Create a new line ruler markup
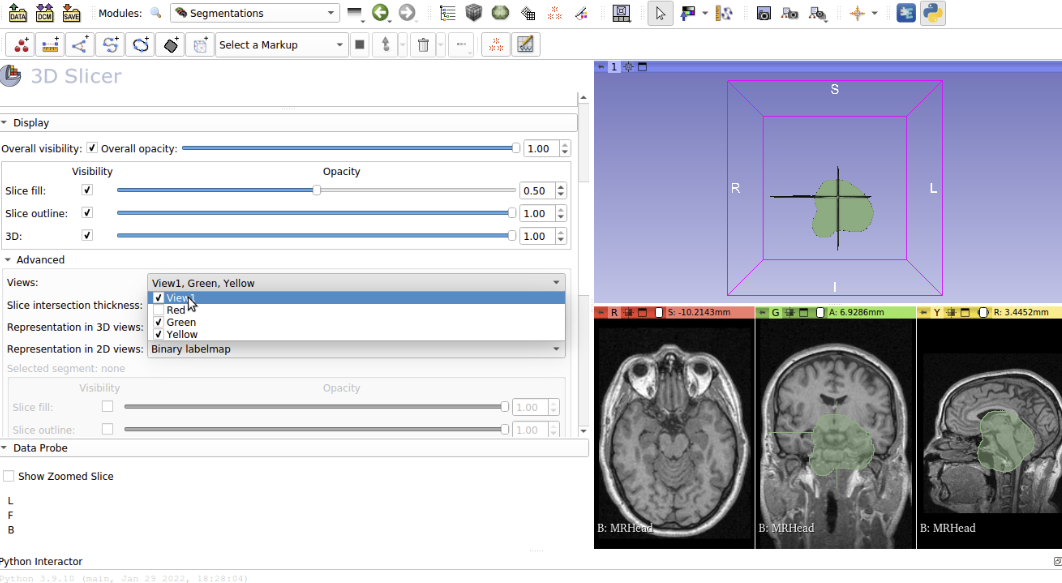Image resolution: width=1062 pixels, height=583 pixels. click(x=50, y=45)
